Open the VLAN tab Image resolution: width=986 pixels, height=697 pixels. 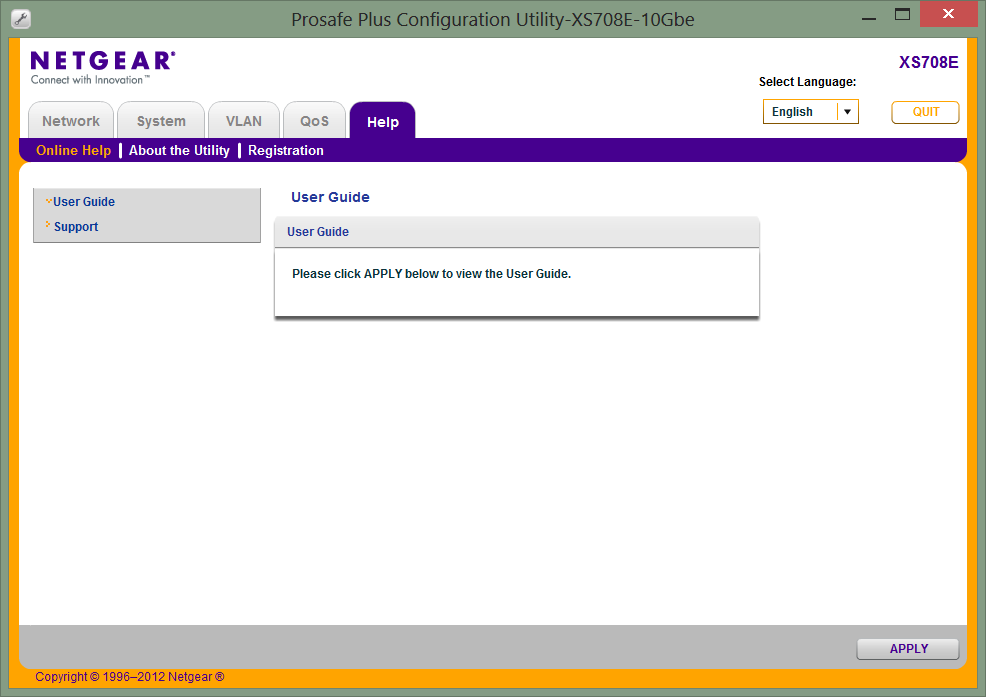pyautogui.click(x=243, y=121)
